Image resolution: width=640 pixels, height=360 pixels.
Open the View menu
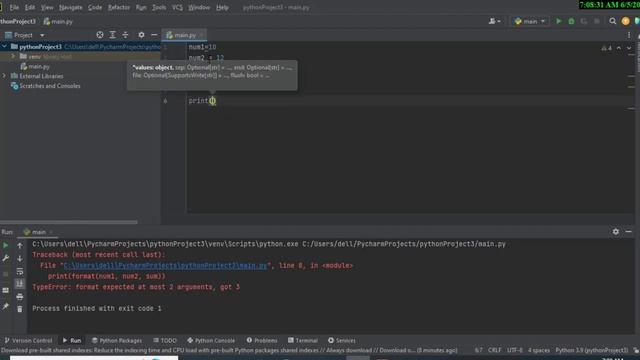tap(47, 7)
